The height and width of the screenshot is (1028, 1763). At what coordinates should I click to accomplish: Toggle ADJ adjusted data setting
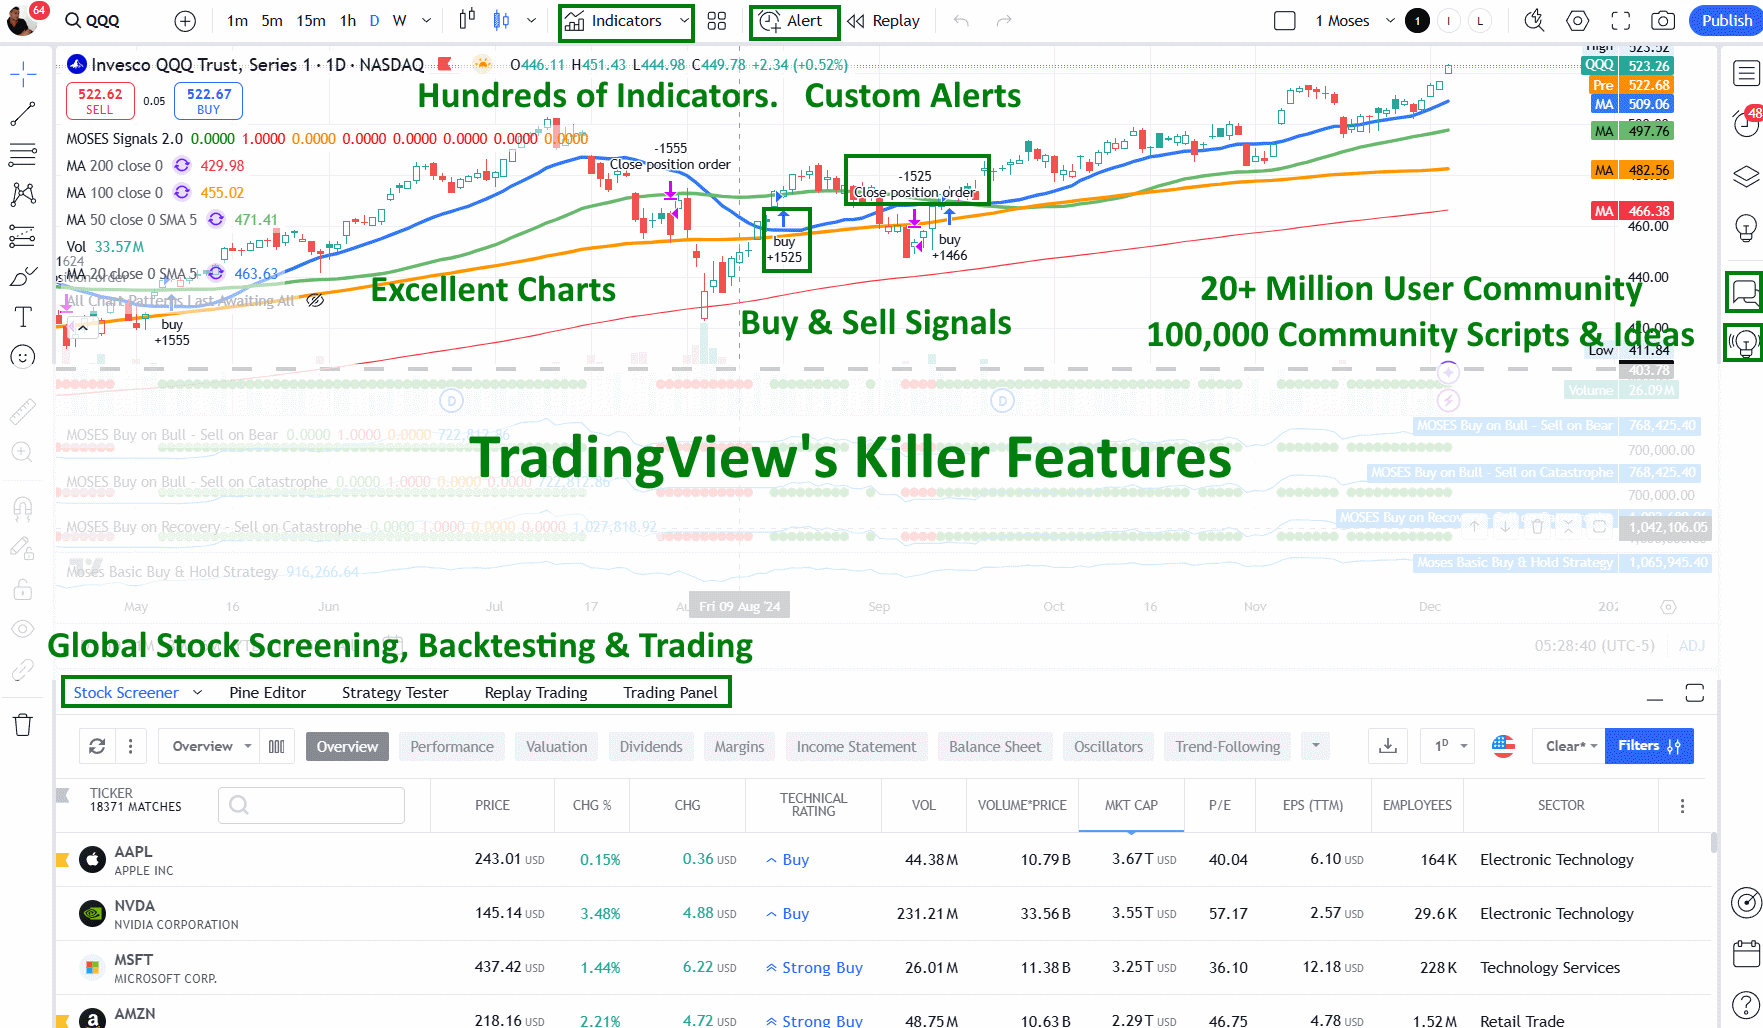(x=1691, y=646)
